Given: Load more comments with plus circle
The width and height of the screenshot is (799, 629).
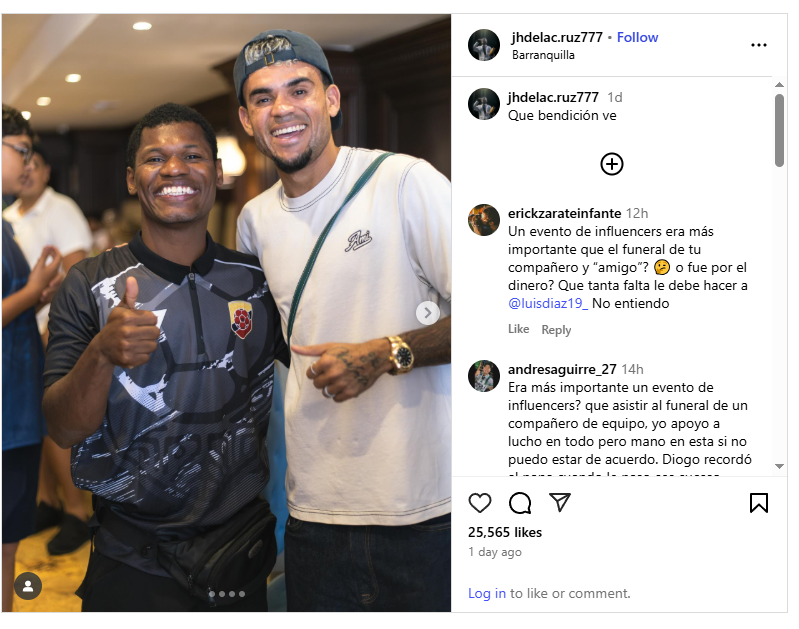Looking at the screenshot, I should click(x=611, y=164).
